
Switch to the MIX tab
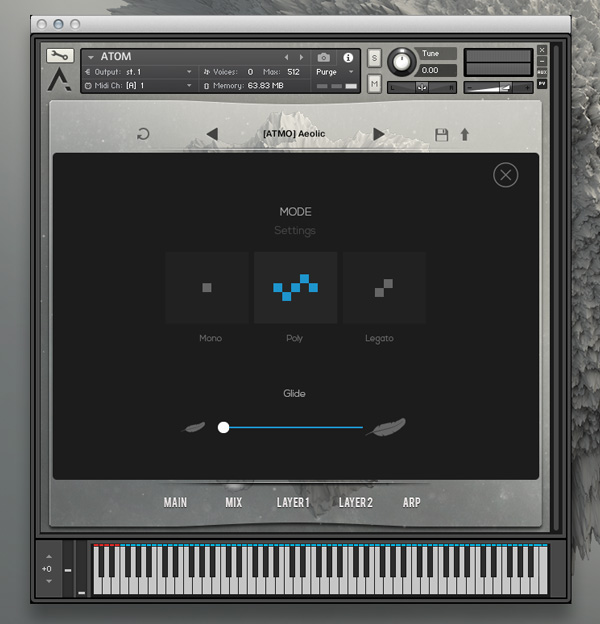tap(234, 503)
